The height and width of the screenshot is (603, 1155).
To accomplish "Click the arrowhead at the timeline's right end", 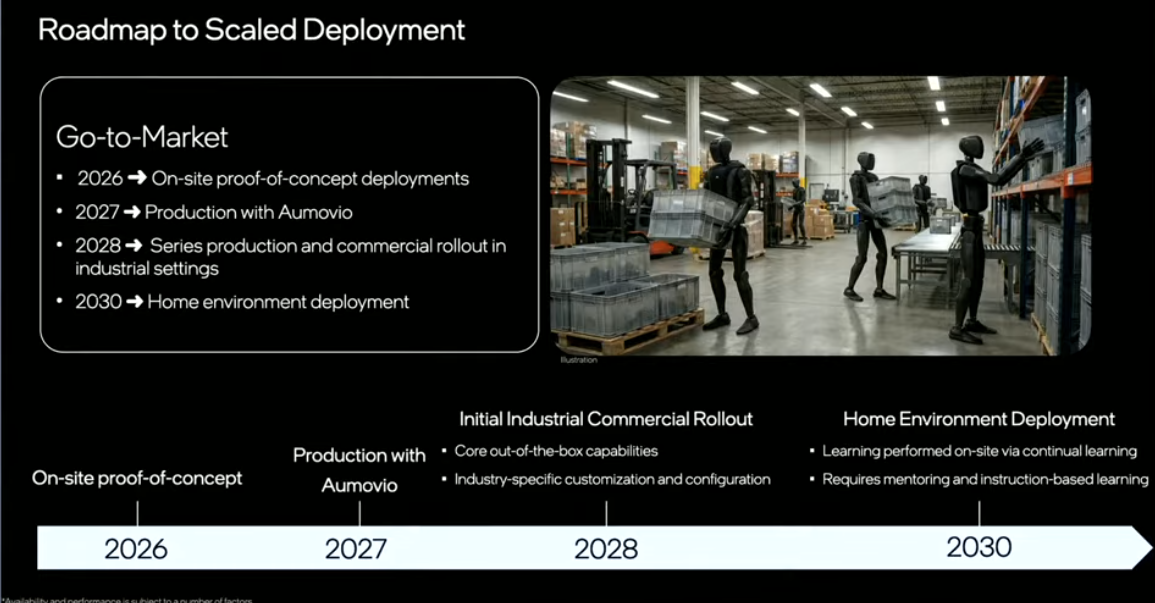I will pos(1140,547).
